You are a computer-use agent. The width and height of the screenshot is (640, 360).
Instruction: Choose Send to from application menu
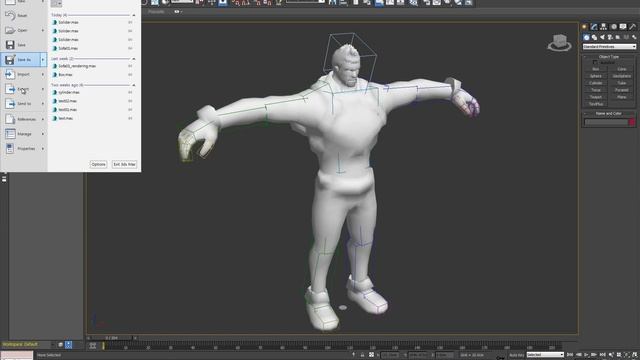23,104
